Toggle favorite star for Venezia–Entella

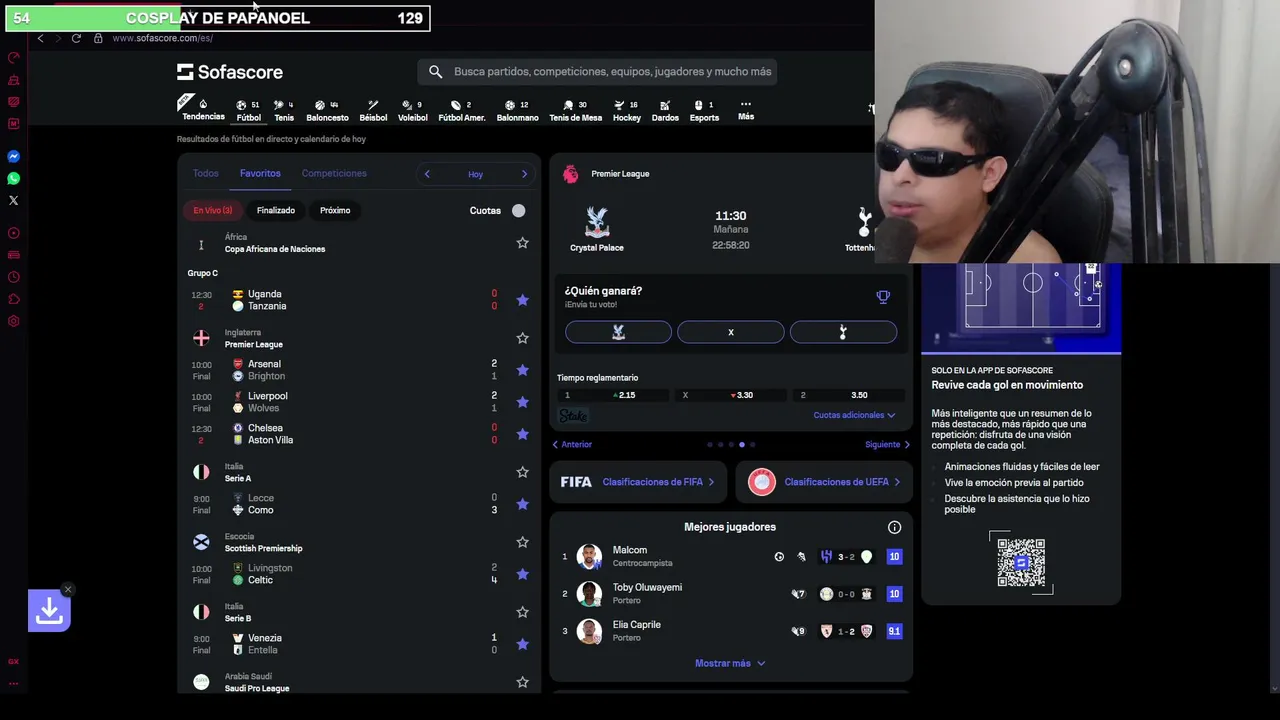point(522,644)
